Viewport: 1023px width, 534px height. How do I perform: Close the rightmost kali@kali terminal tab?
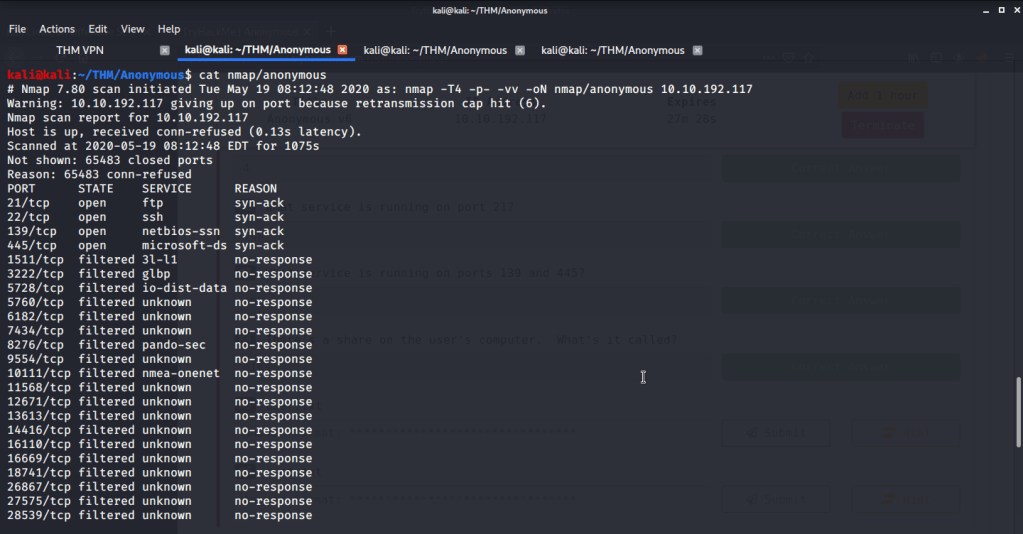697,50
